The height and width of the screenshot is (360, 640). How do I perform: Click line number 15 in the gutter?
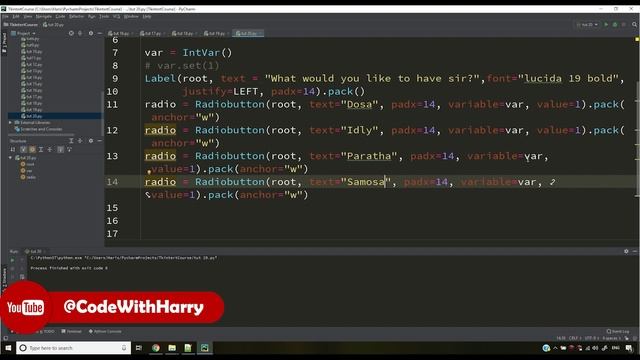pos(112,208)
